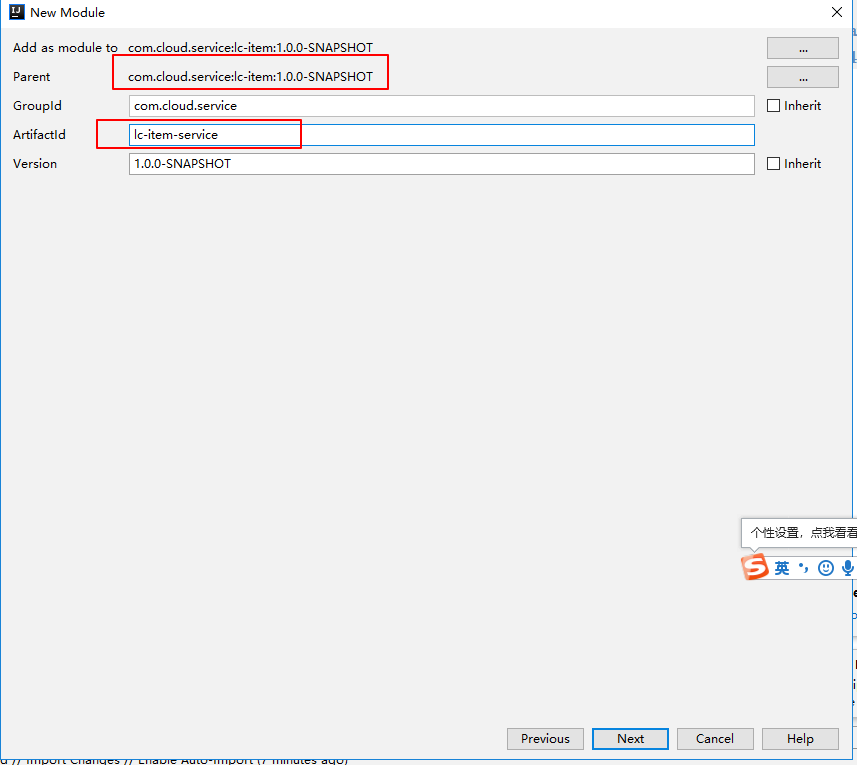Cancel the New Module dialog
Image resolution: width=857 pixels, height=765 pixels.
click(x=715, y=738)
